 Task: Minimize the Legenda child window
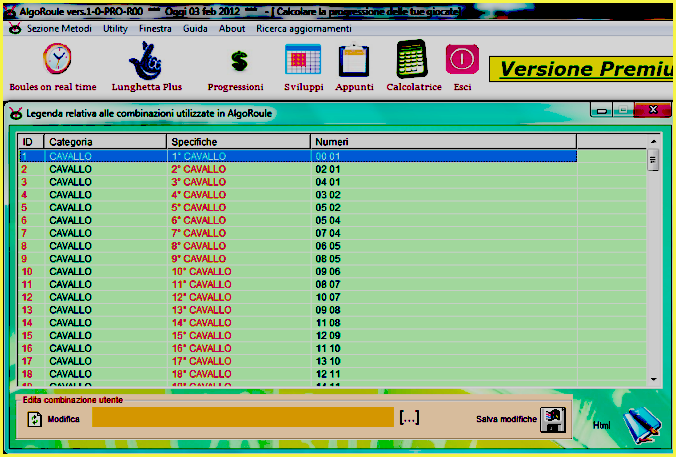pos(602,111)
